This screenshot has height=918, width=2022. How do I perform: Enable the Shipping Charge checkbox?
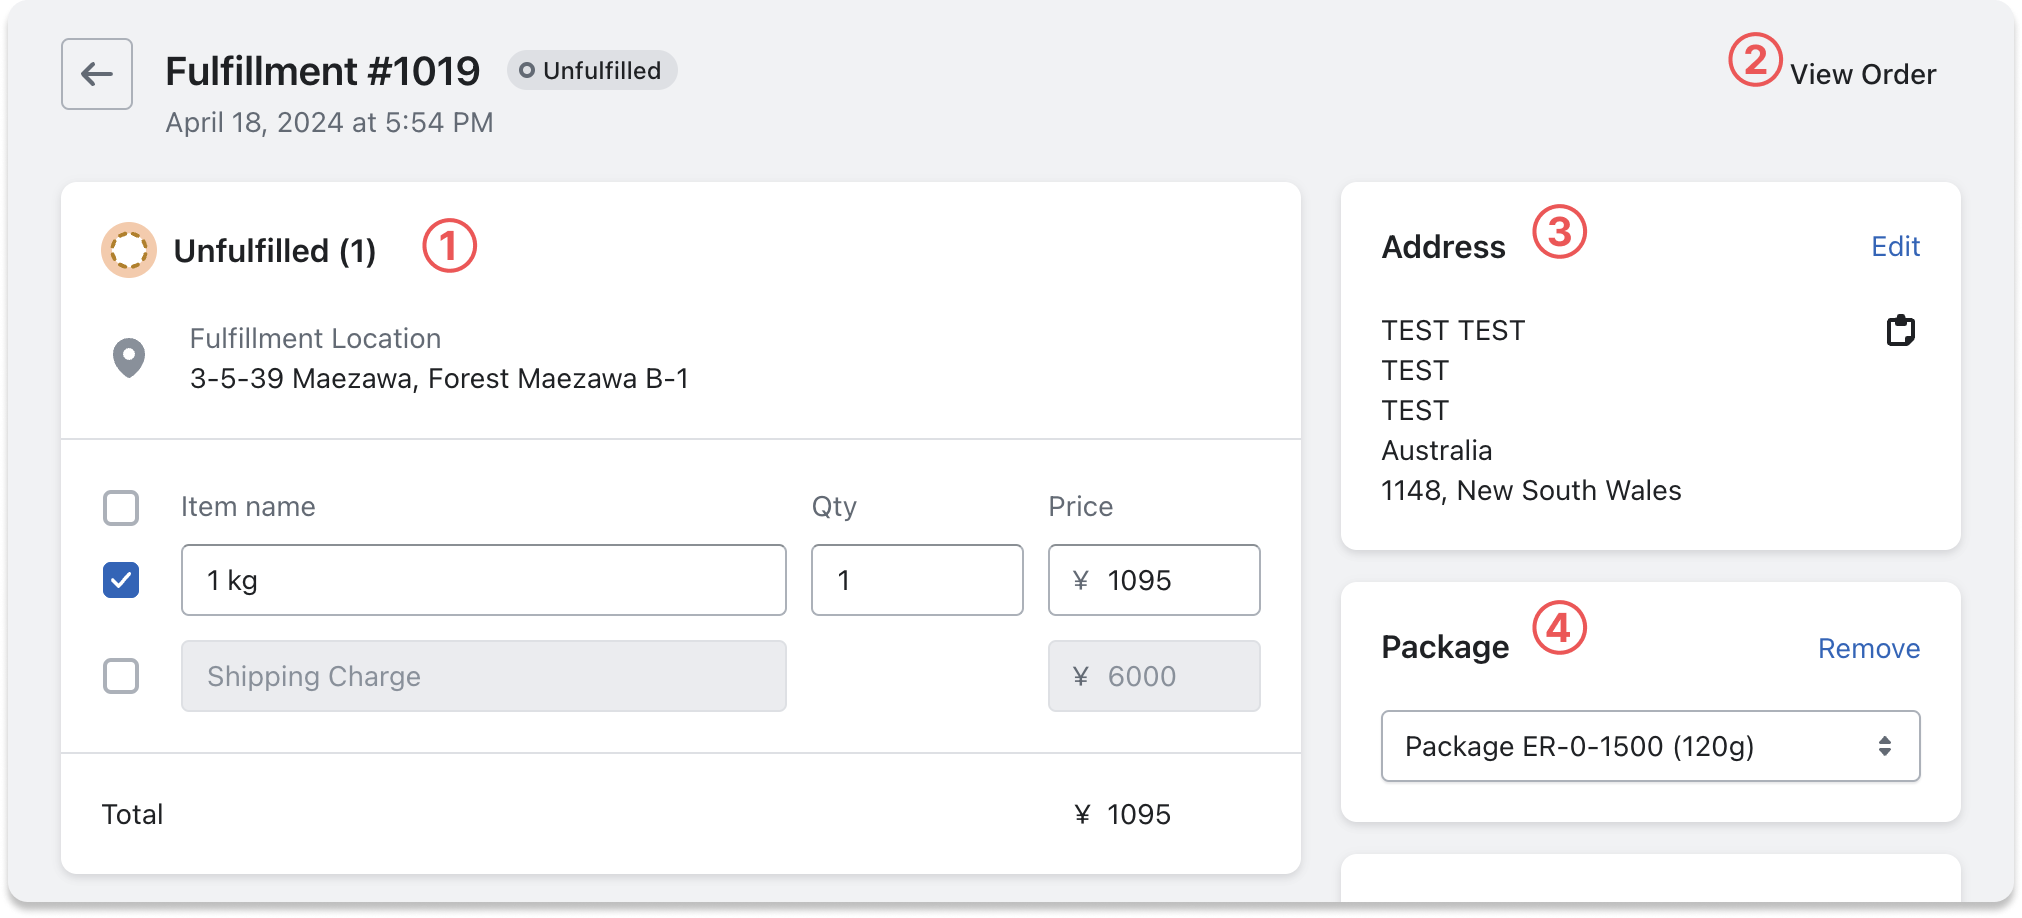[x=121, y=676]
